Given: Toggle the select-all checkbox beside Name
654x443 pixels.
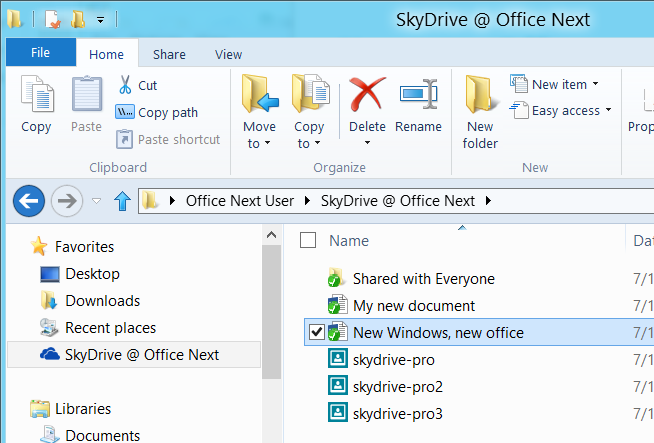Looking at the screenshot, I should coord(308,240).
